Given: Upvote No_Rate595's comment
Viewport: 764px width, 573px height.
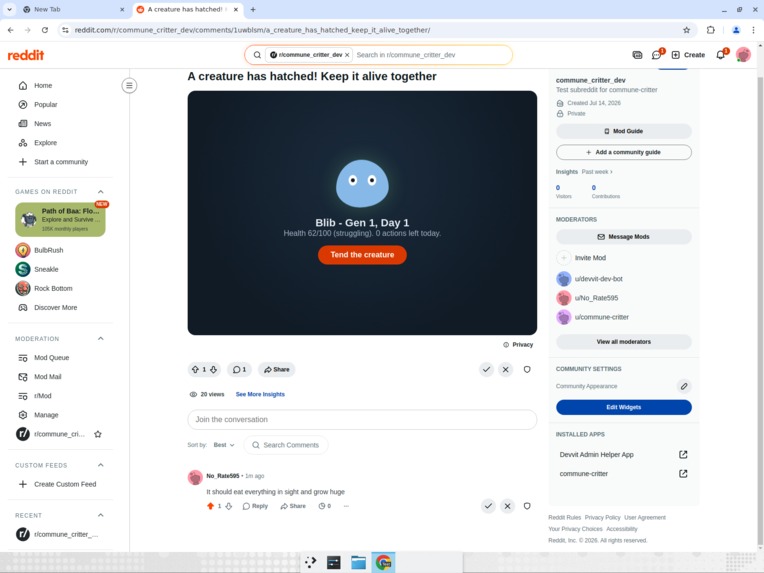Looking at the screenshot, I should point(210,506).
